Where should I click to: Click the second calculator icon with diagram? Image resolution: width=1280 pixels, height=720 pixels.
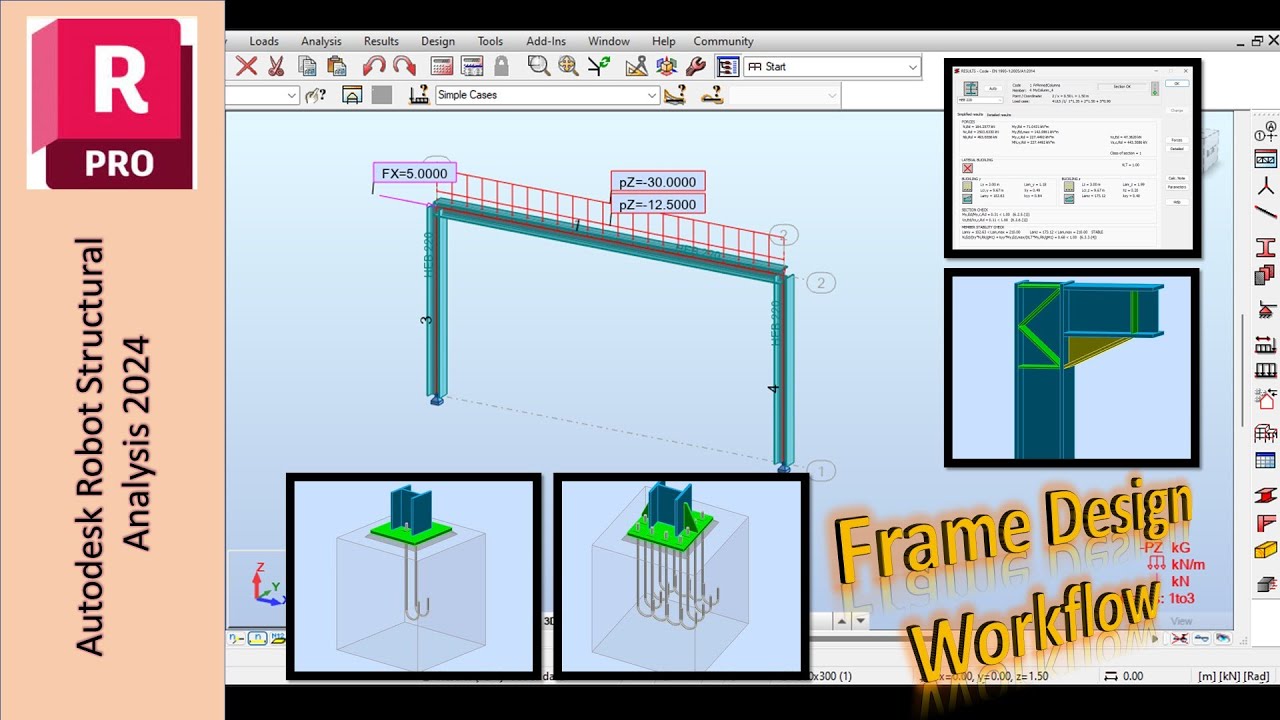click(472, 66)
